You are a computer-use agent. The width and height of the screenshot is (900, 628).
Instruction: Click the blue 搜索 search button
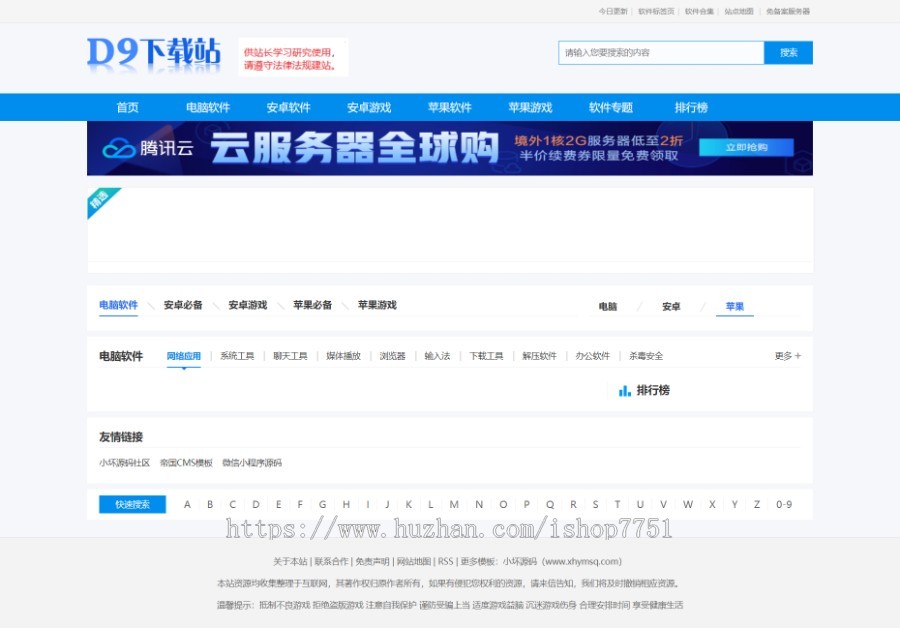point(788,53)
